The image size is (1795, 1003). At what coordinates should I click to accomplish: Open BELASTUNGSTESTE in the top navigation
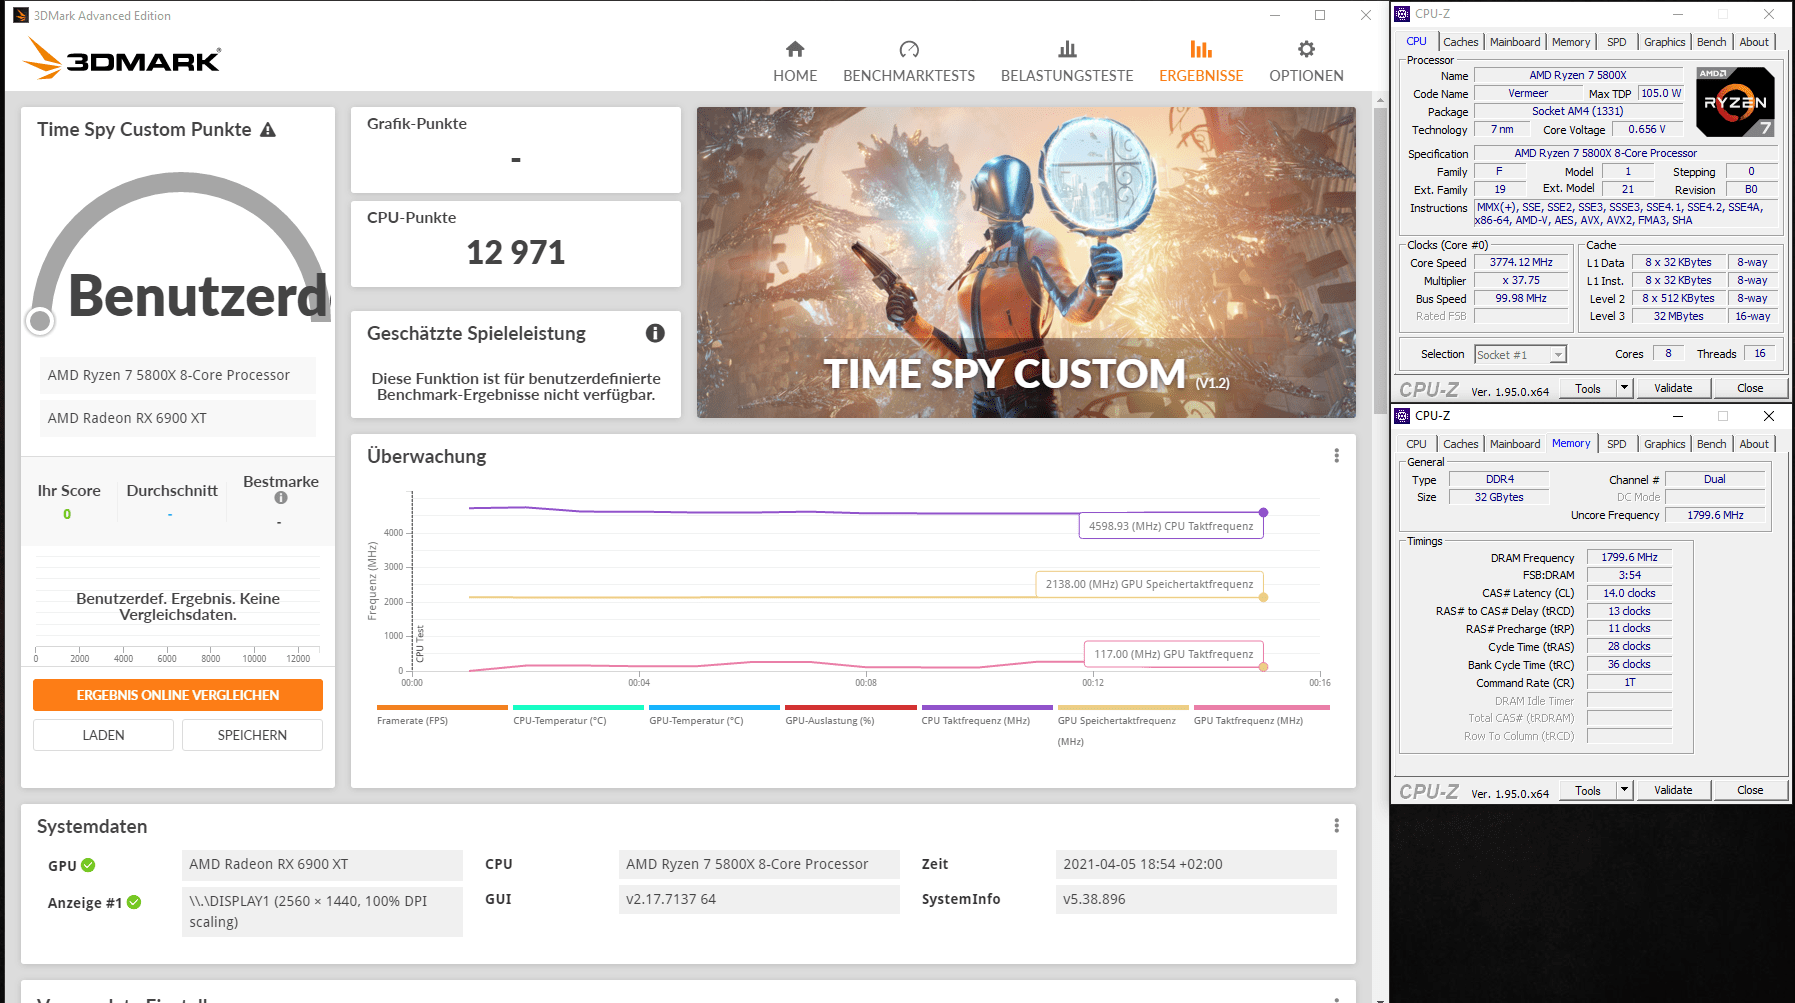point(1067,62)
